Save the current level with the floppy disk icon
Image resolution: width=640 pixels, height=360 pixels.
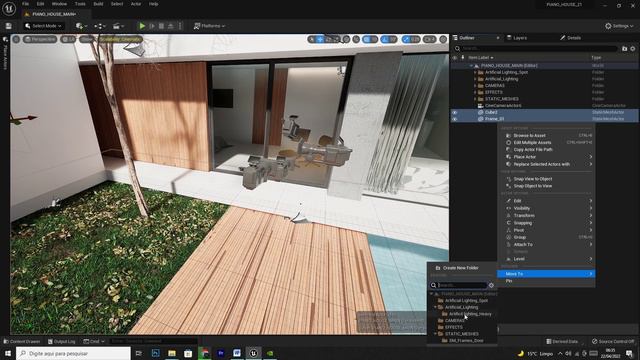[9, 26]
